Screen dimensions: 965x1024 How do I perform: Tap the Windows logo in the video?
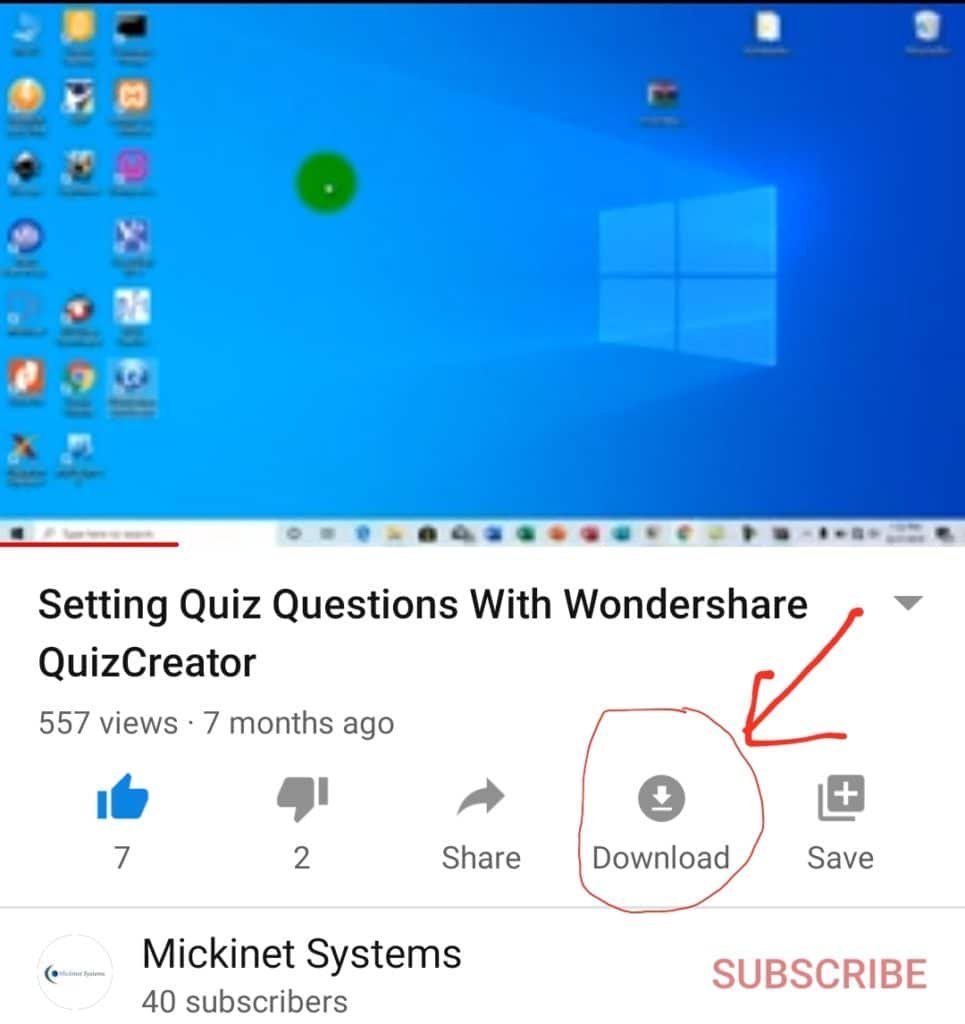(x=688, y=276)
